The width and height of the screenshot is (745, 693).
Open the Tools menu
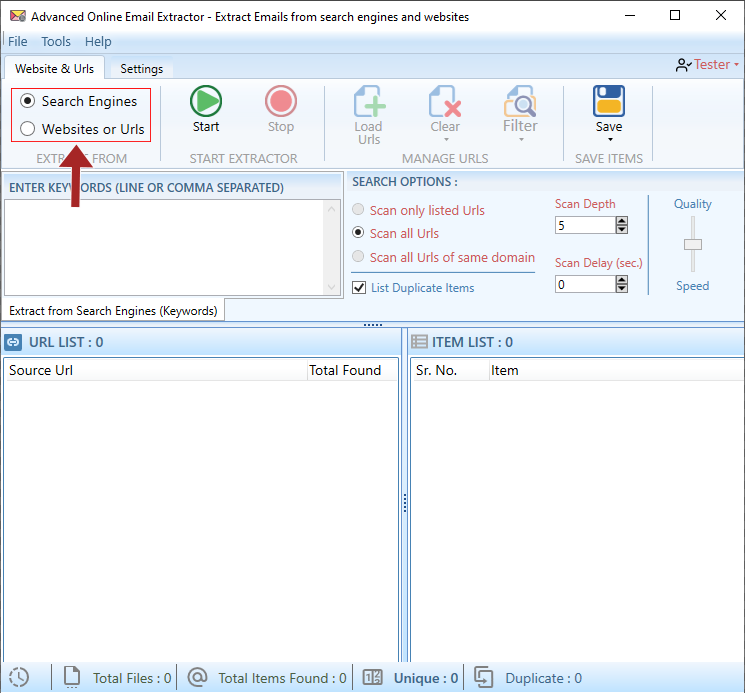pyautogui.click(x=56, y=42)
